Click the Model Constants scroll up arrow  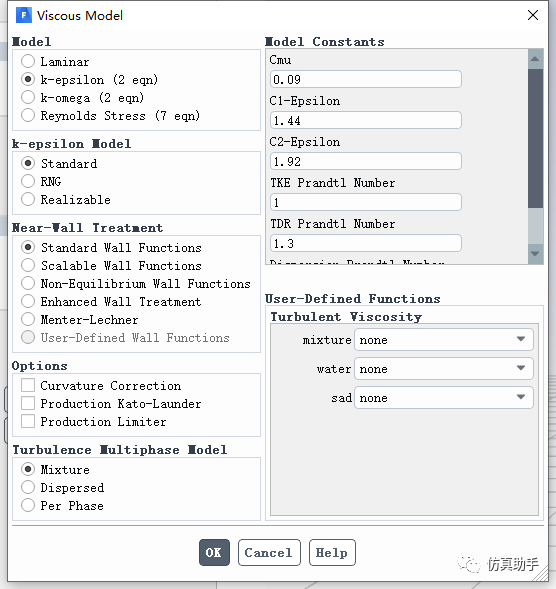[x=535, y=59]
